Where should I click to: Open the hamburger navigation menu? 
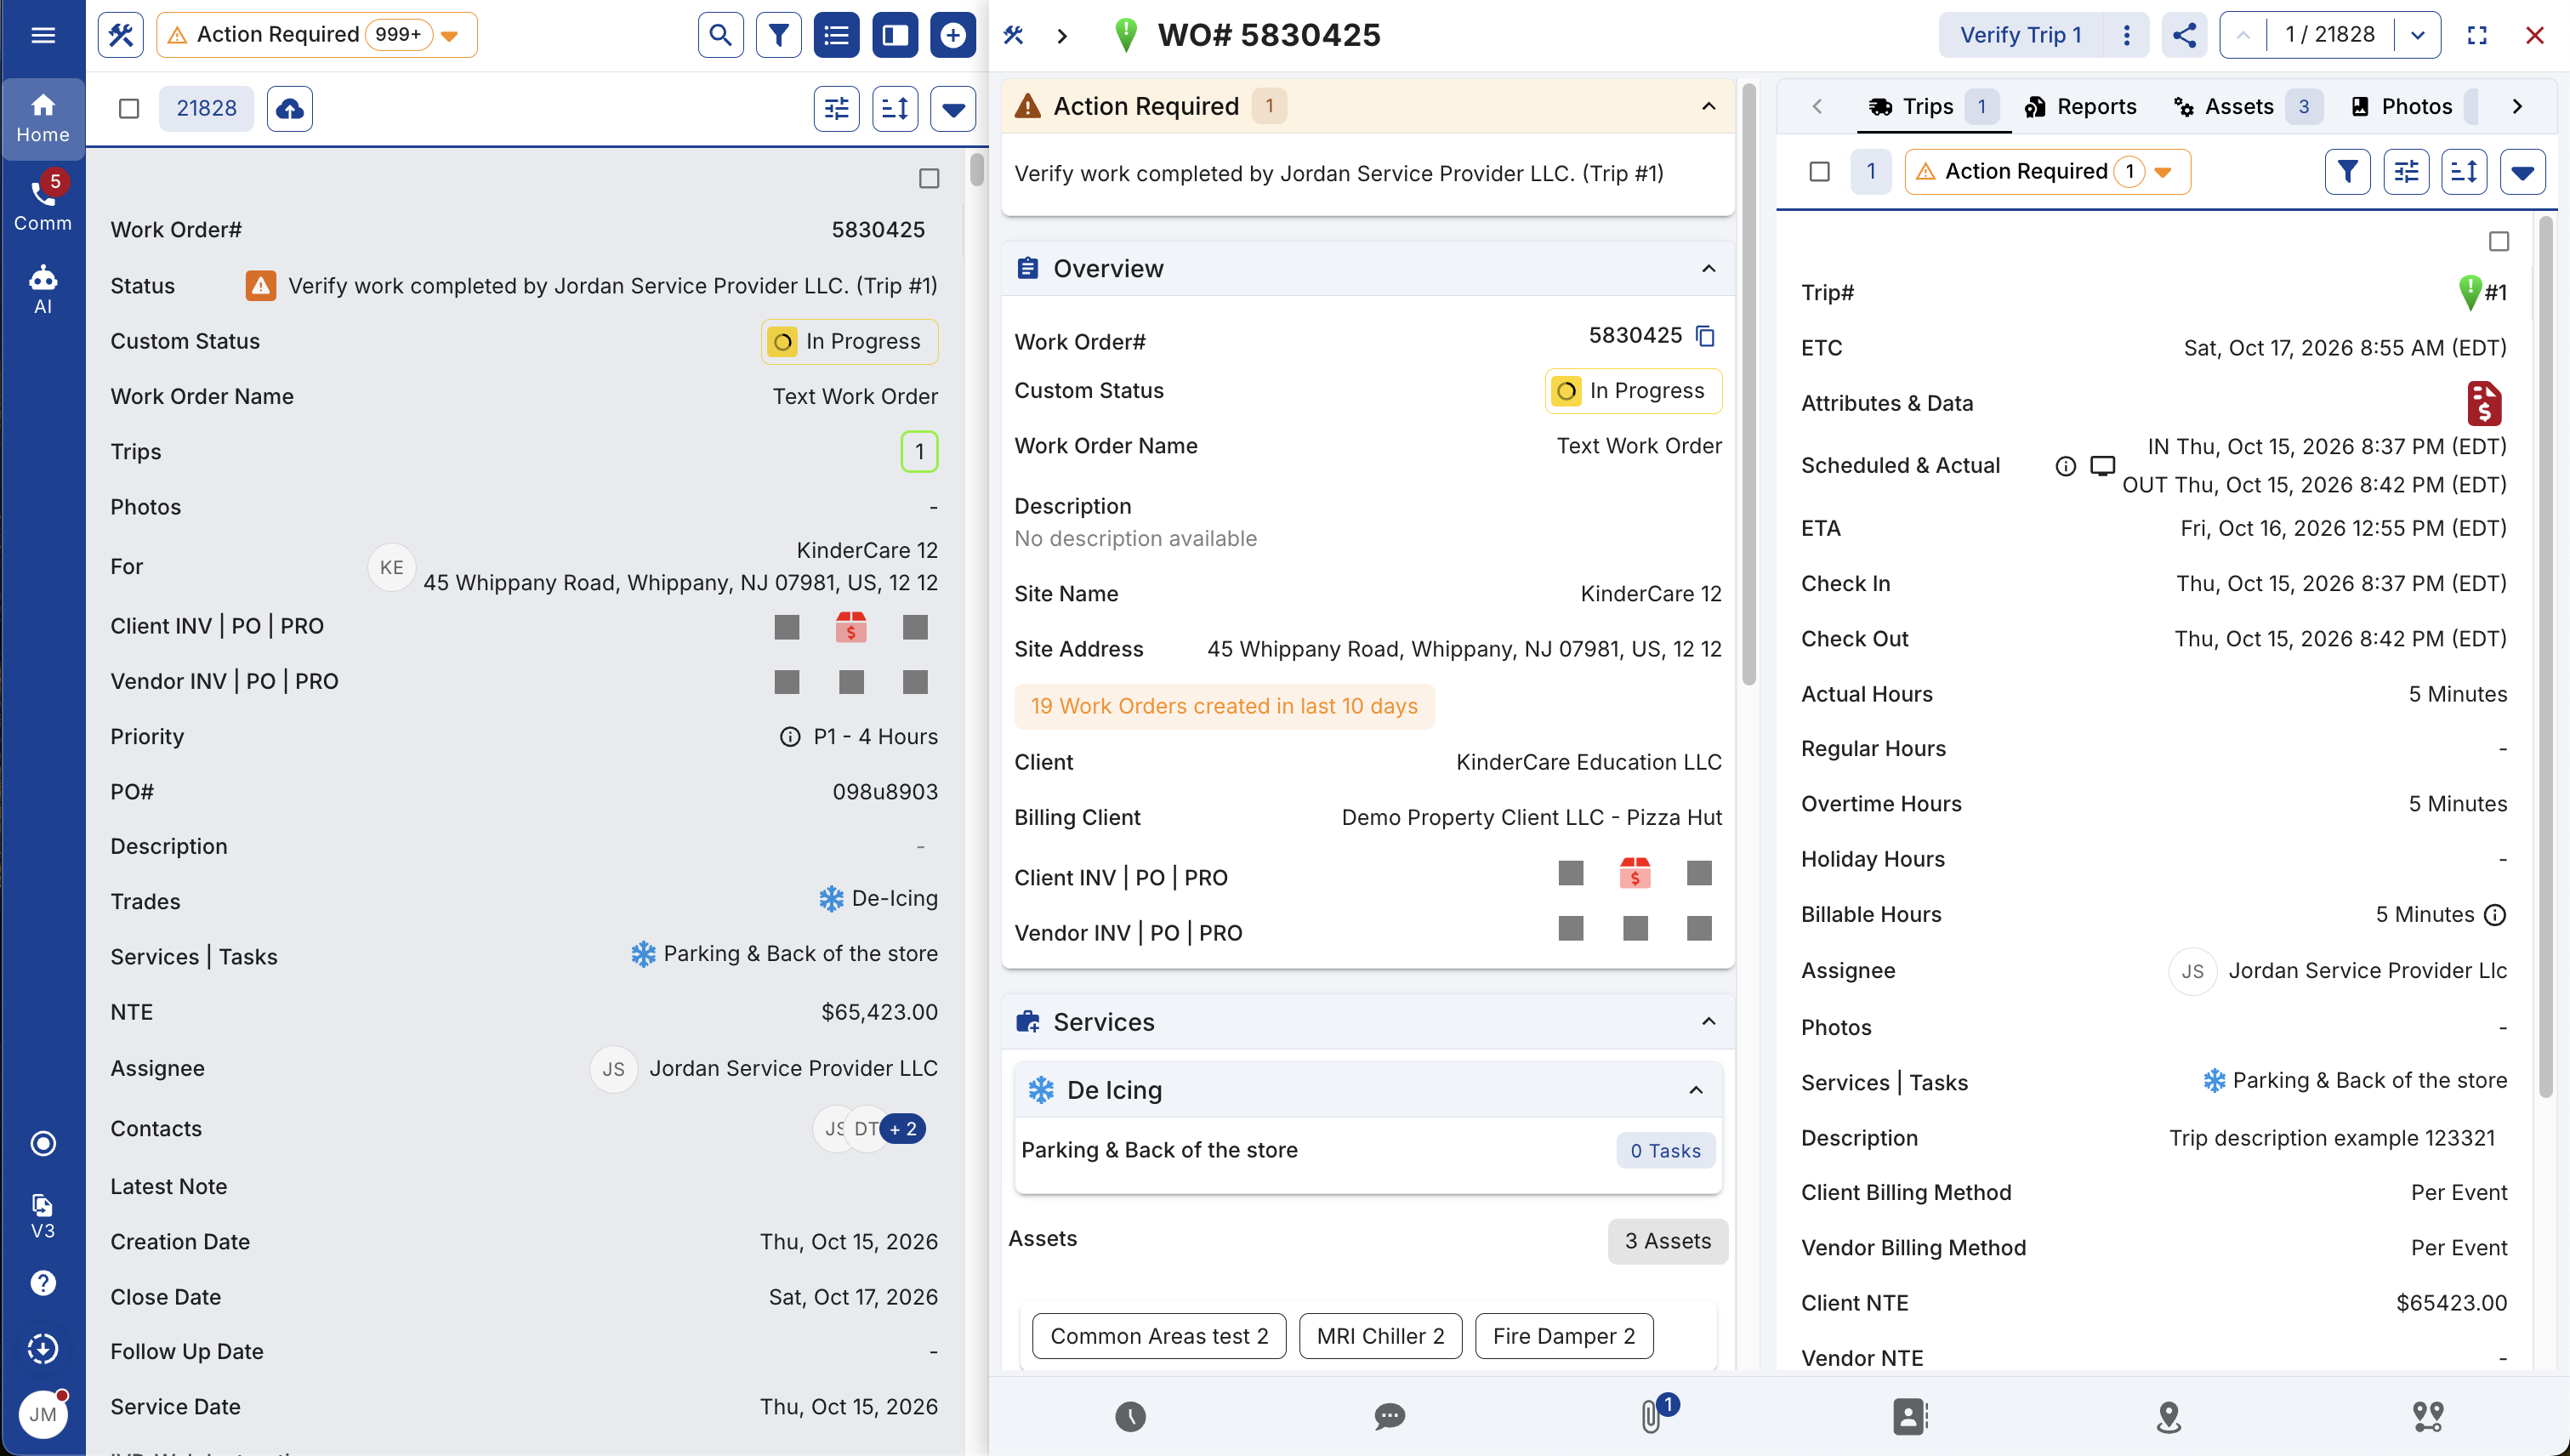[x=43, y=35]
